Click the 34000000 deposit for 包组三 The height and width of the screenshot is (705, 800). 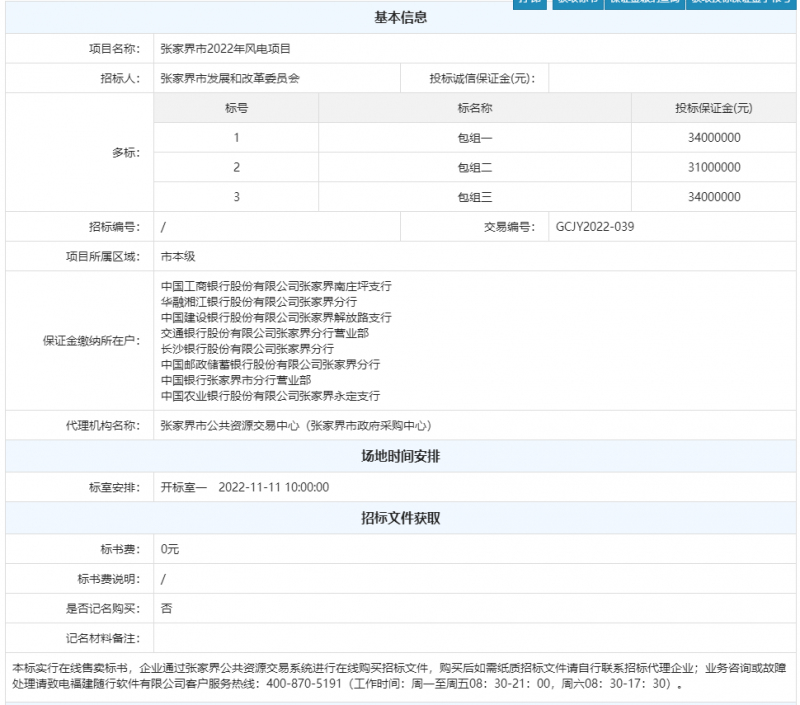point(713,197)
